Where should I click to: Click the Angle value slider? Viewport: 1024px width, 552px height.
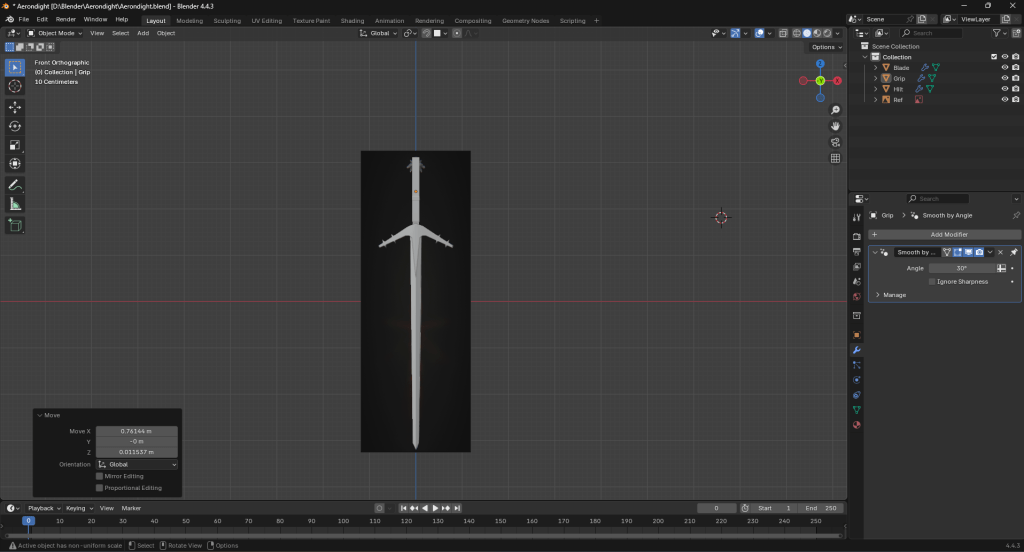coord(962,268)
